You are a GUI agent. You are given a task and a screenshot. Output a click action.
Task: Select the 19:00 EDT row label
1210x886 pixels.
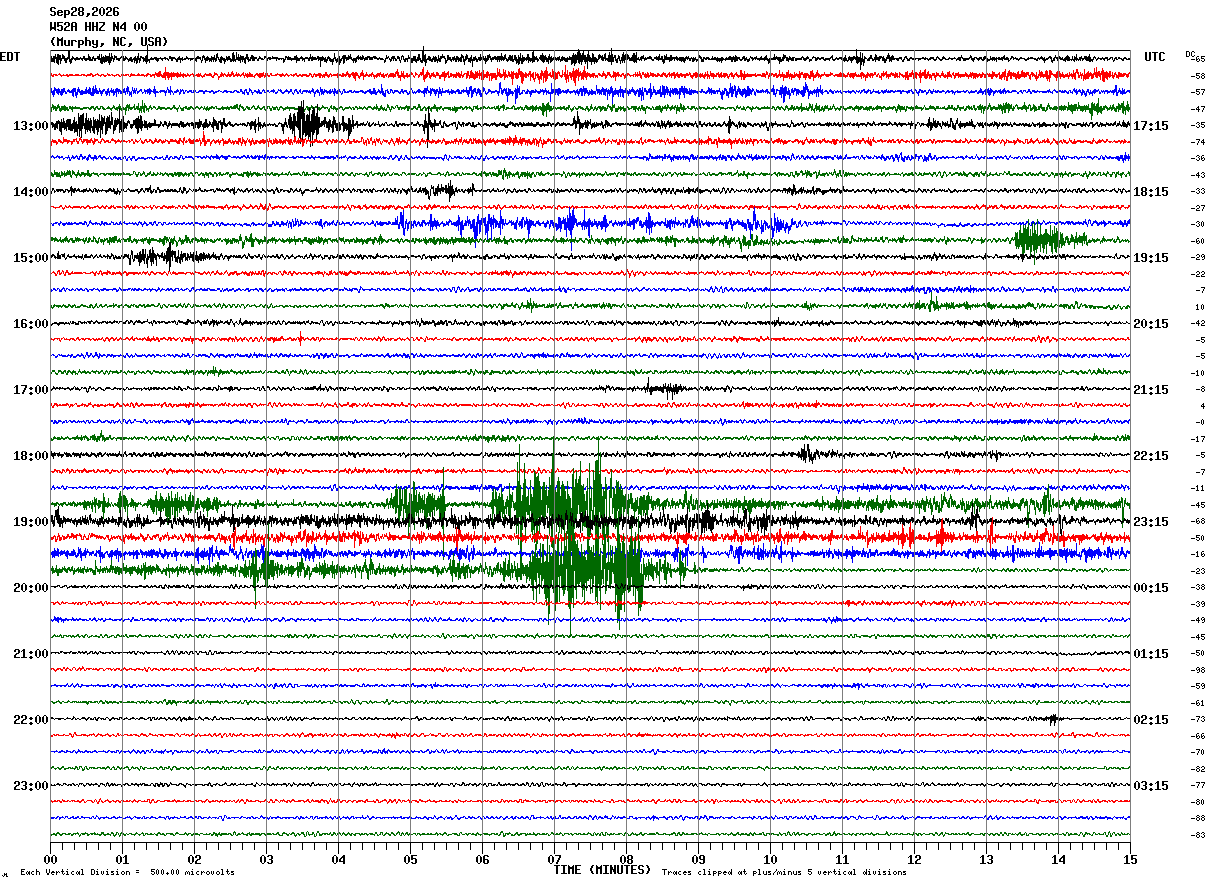30,522
